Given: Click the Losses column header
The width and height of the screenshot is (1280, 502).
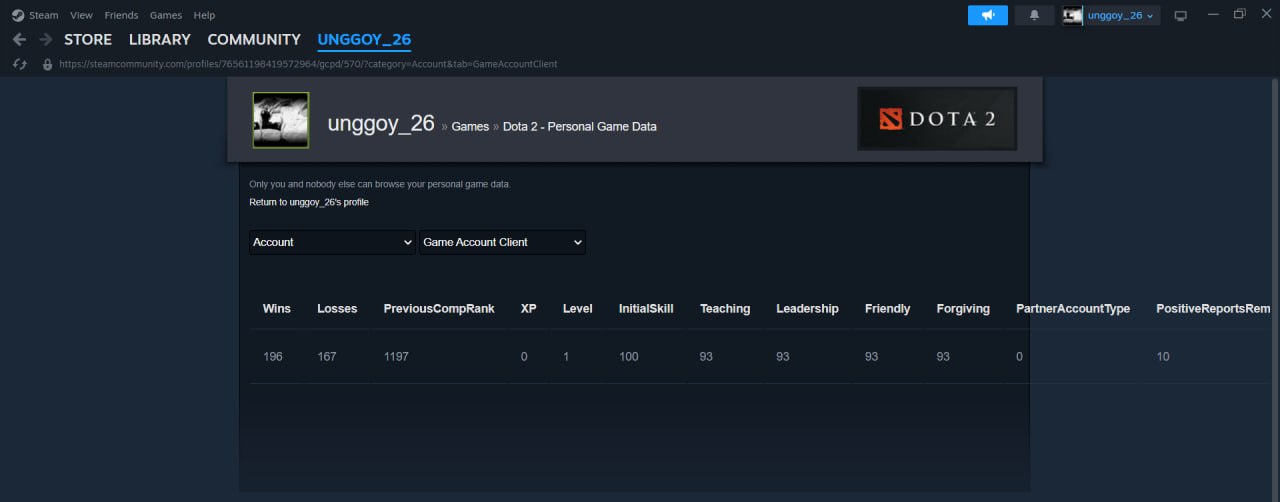Looking at the screenshot, I should coord(337,309).
